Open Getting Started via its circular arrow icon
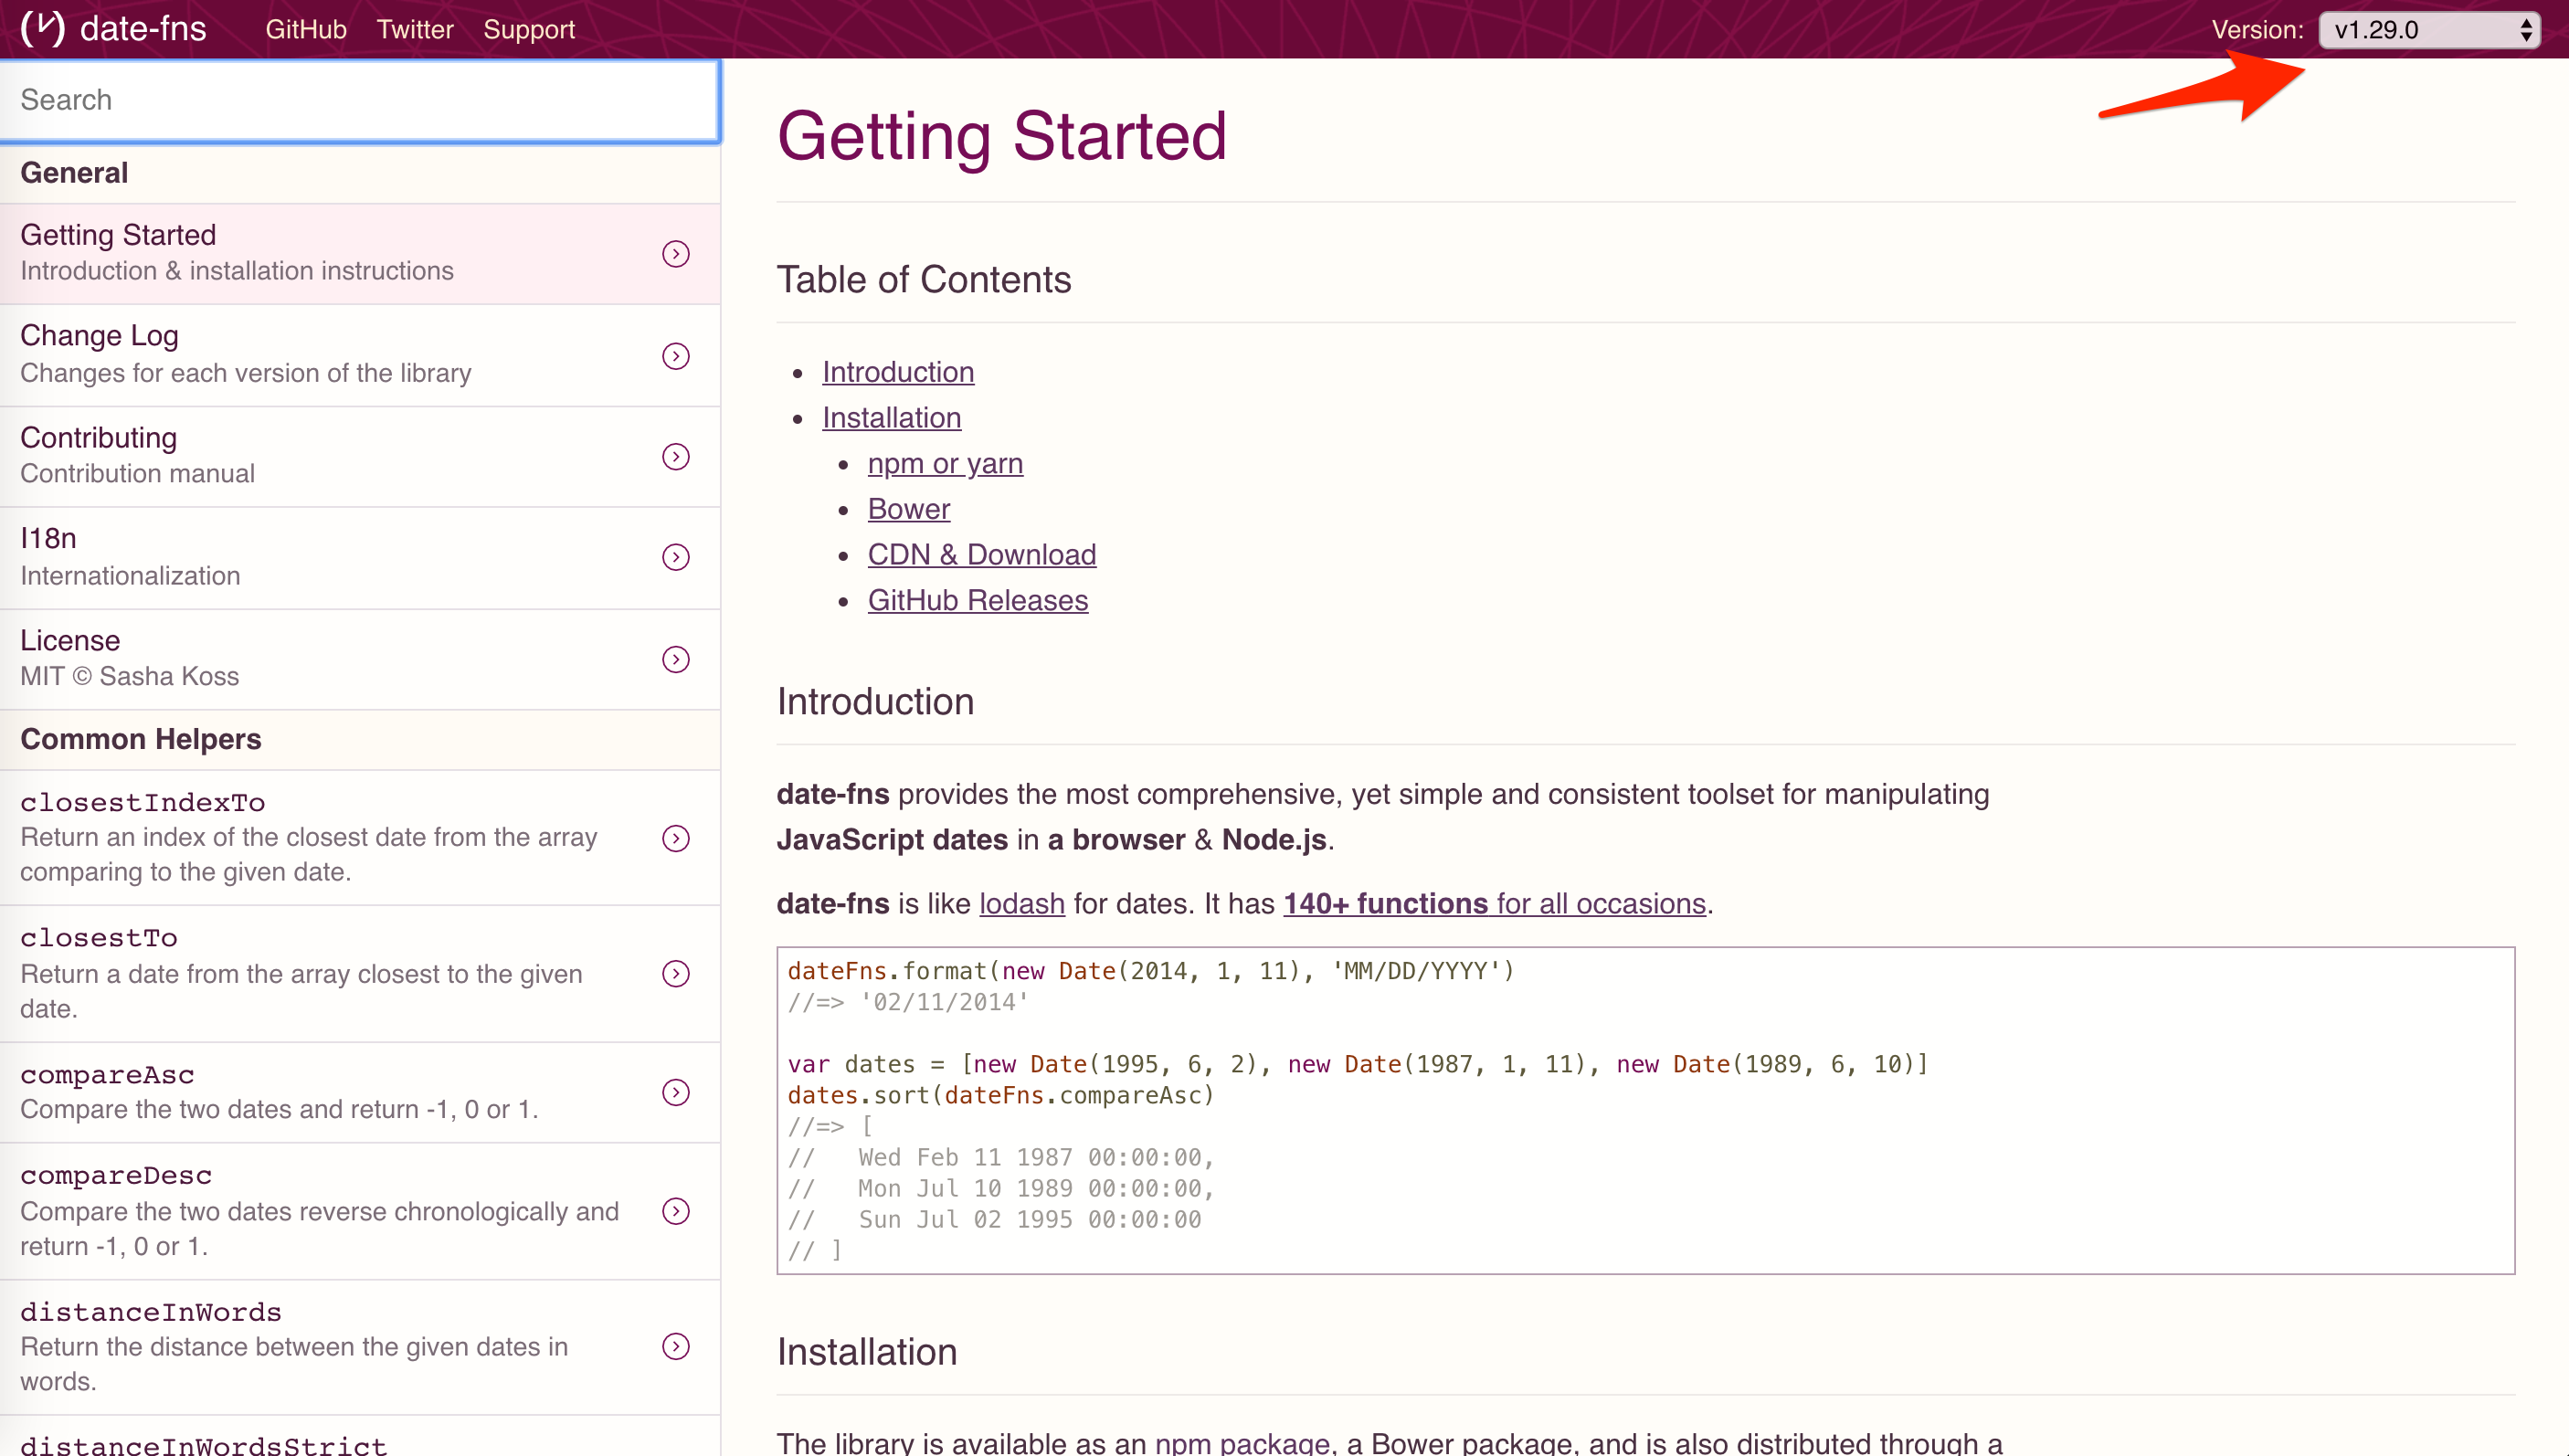The height and width of the screenshot is (1456, 2569). coord(676,254)
